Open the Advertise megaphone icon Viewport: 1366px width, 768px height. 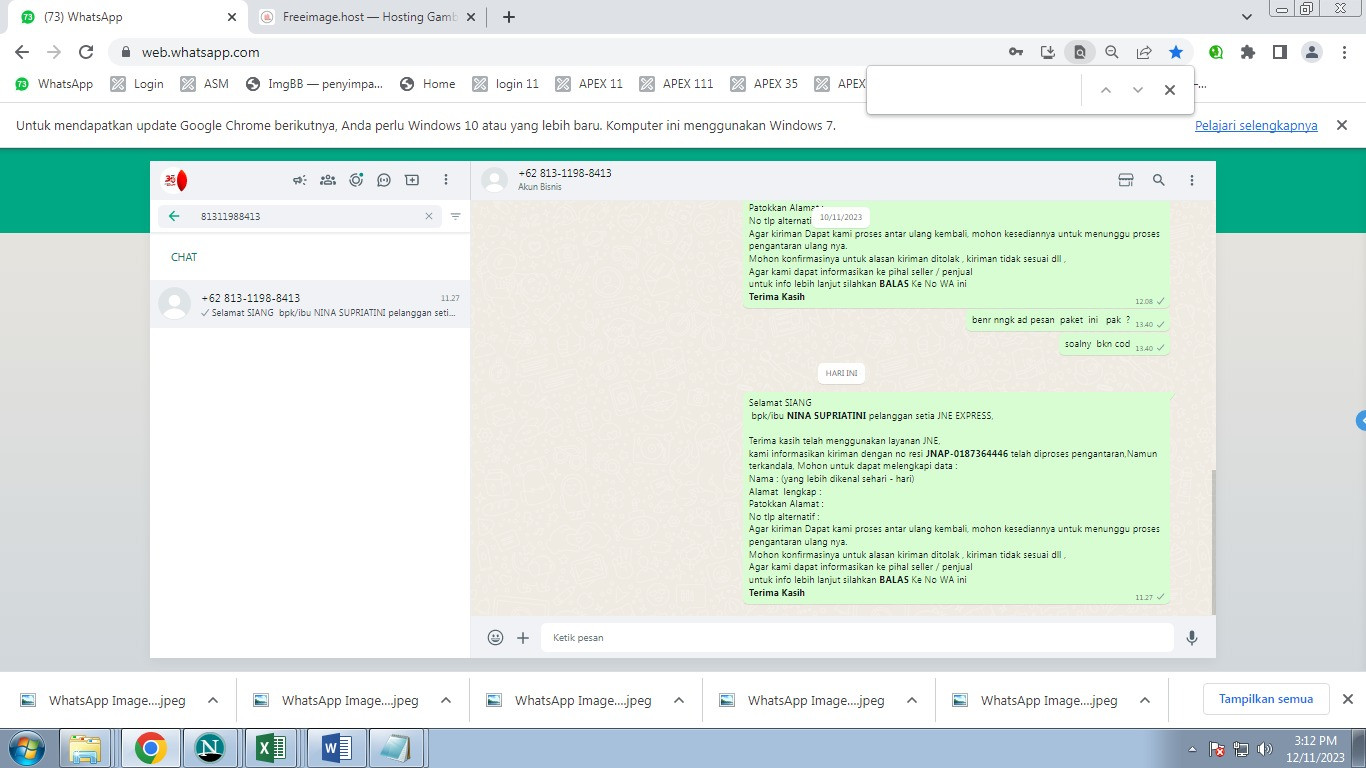[299, 180]
